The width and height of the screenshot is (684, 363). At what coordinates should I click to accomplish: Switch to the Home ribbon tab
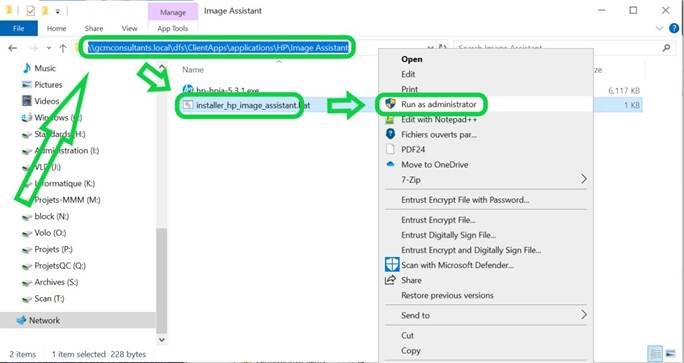pos(56,28)
